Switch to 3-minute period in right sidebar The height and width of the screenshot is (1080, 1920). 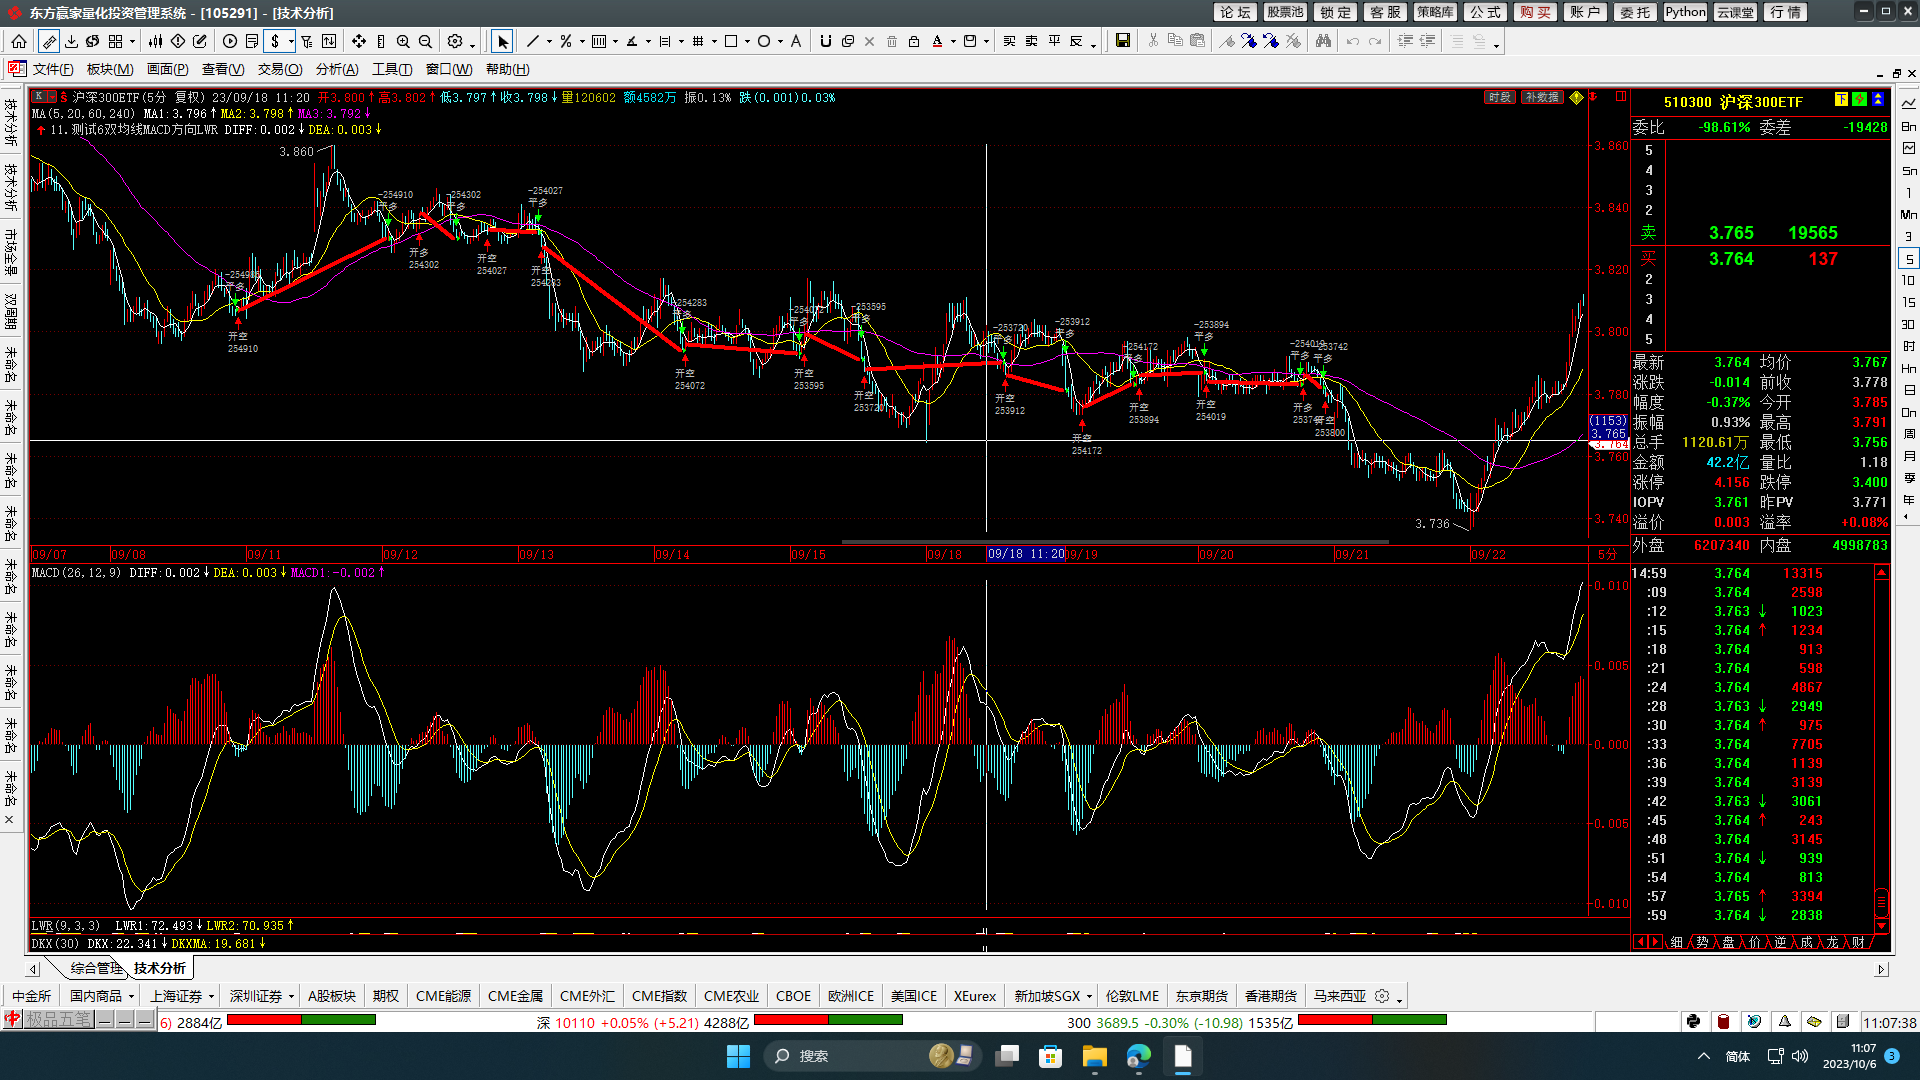pyautogui.click(x=1908, y=237)
